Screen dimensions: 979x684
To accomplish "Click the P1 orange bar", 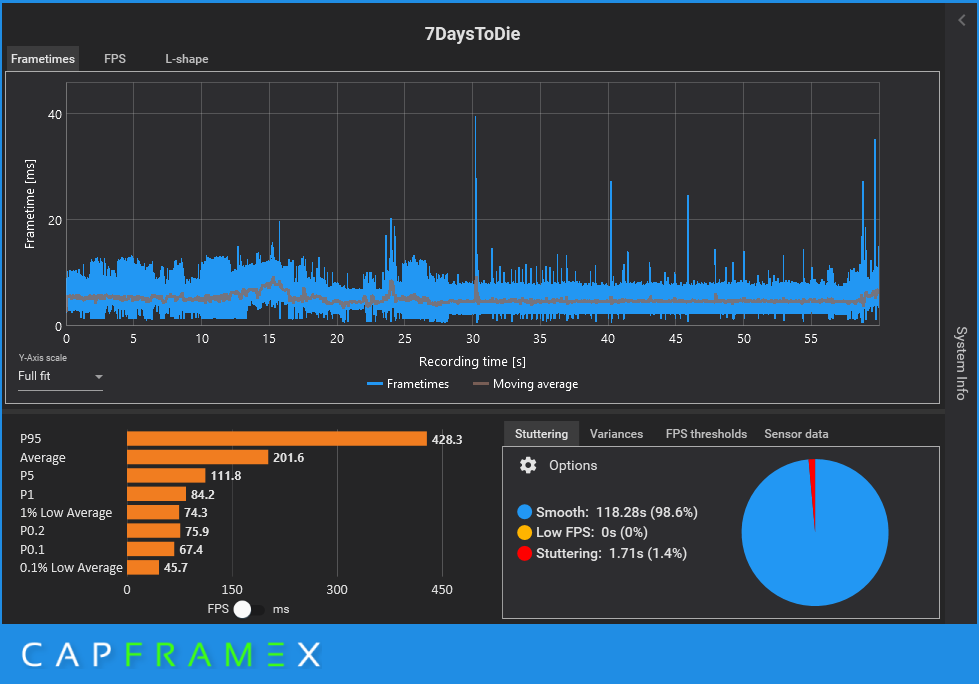I will tap(156, 494).
